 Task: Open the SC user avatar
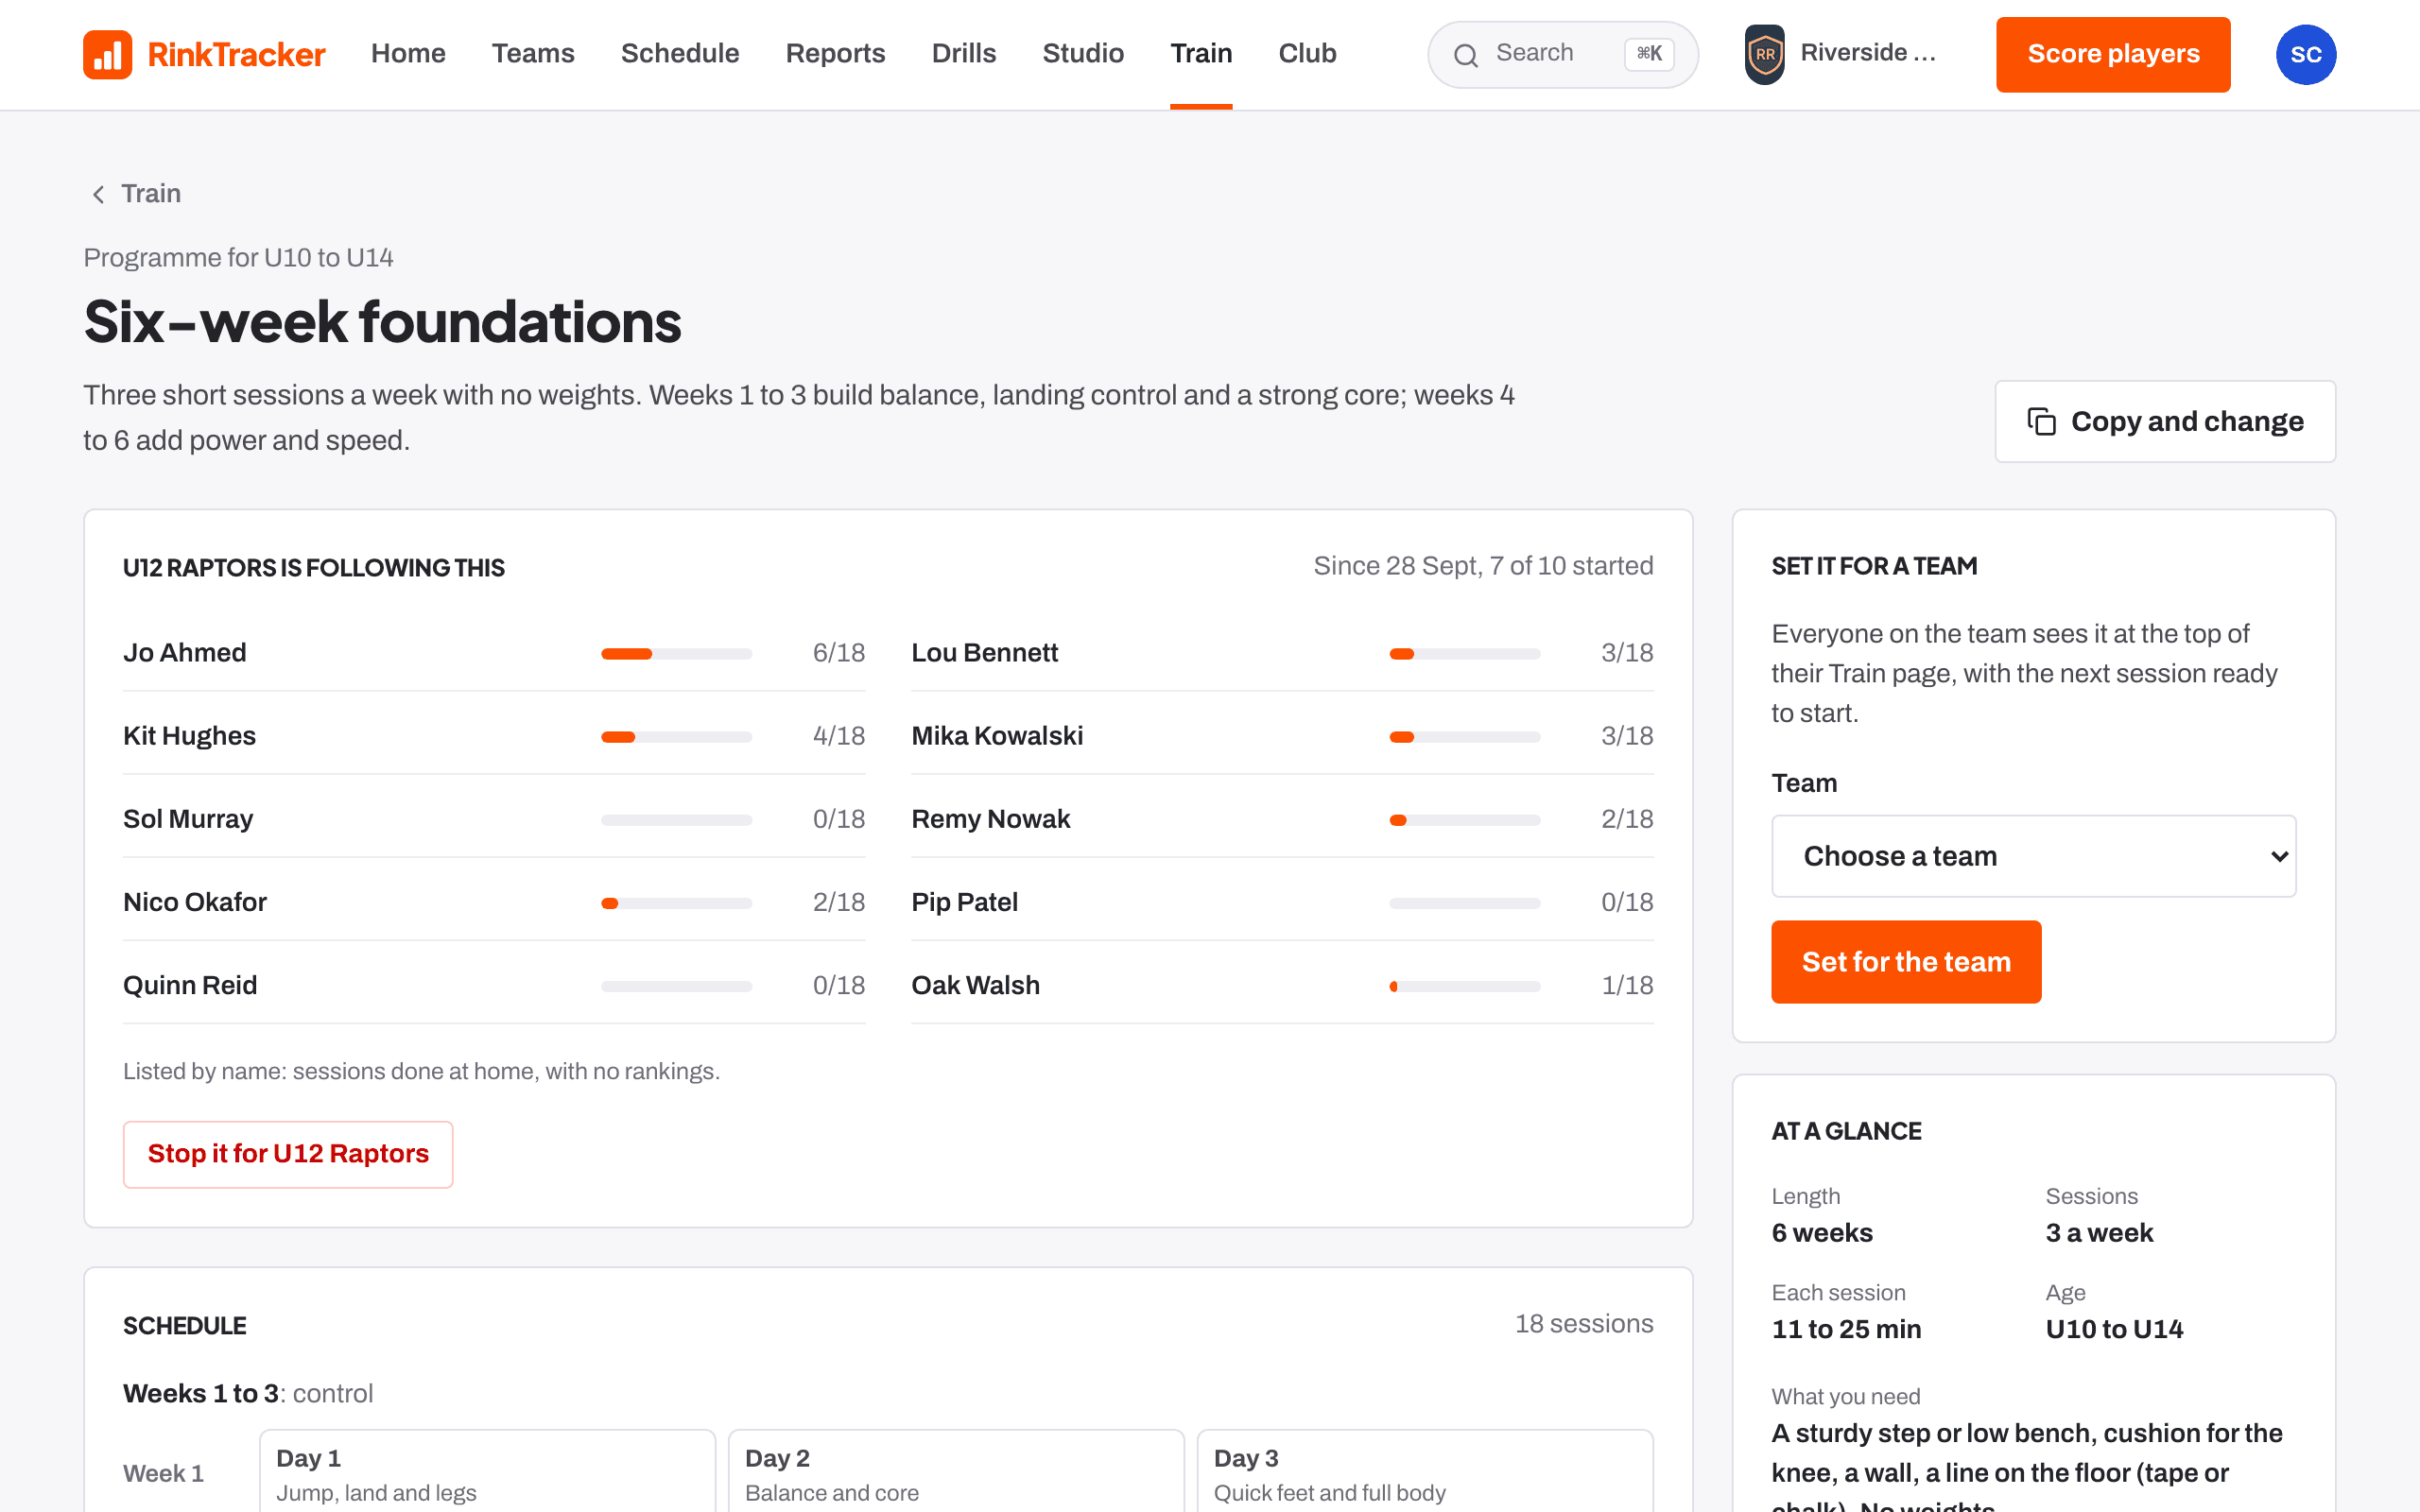[x=2305, y=54]
